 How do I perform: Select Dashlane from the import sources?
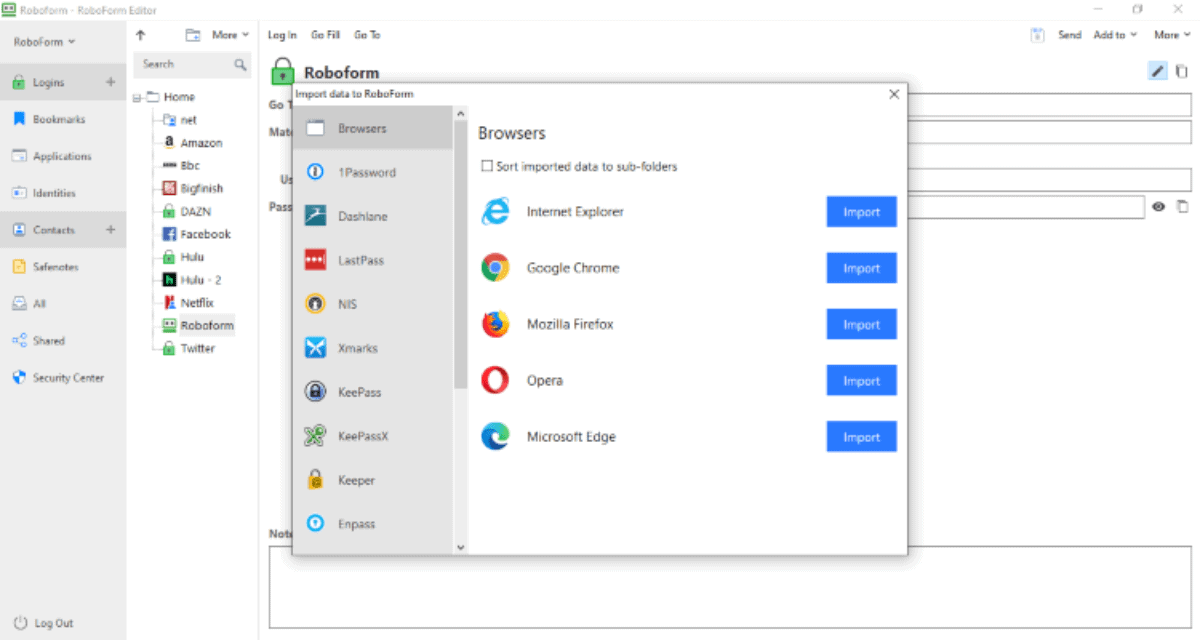[x=362, y=216]
